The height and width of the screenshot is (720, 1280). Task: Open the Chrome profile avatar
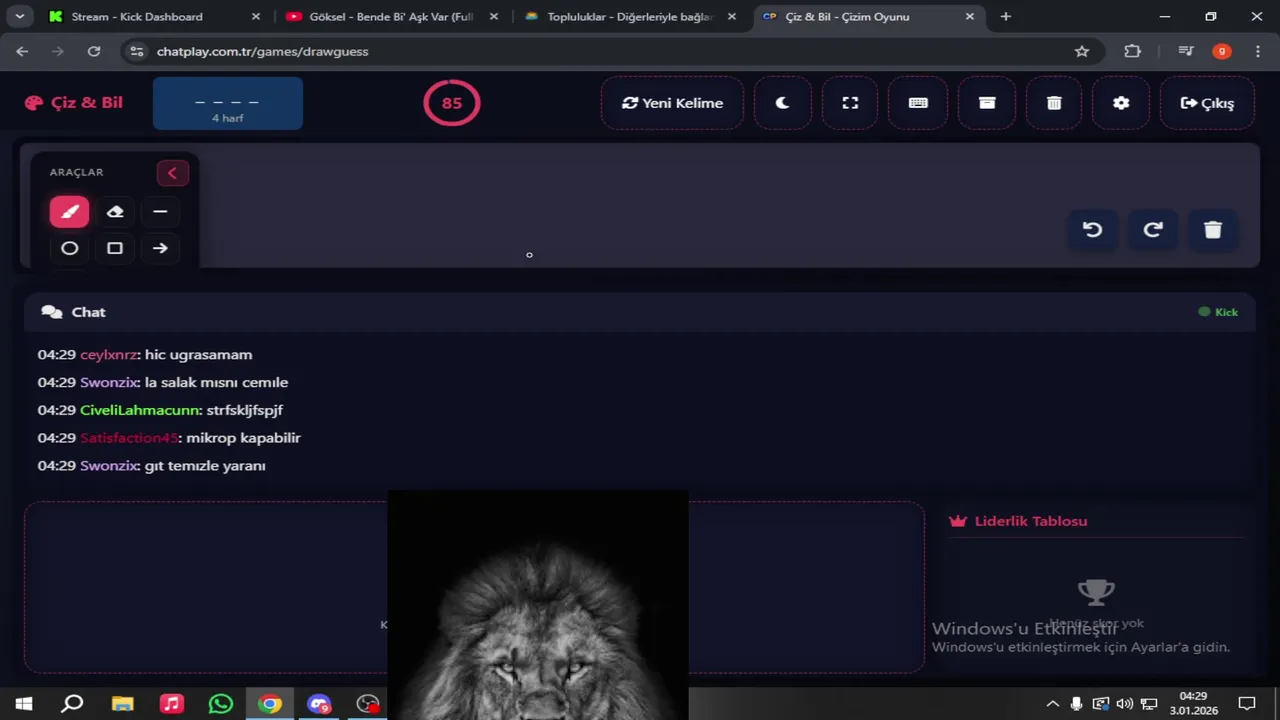coord(1222,51)
